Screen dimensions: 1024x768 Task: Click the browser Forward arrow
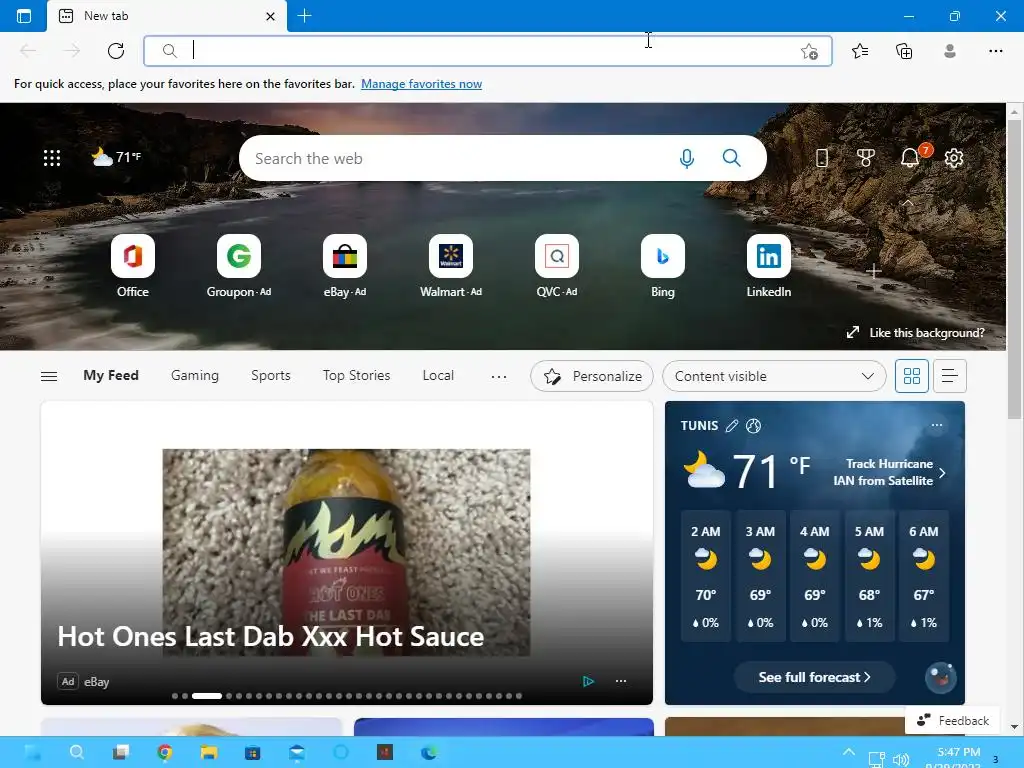point(71,51)
